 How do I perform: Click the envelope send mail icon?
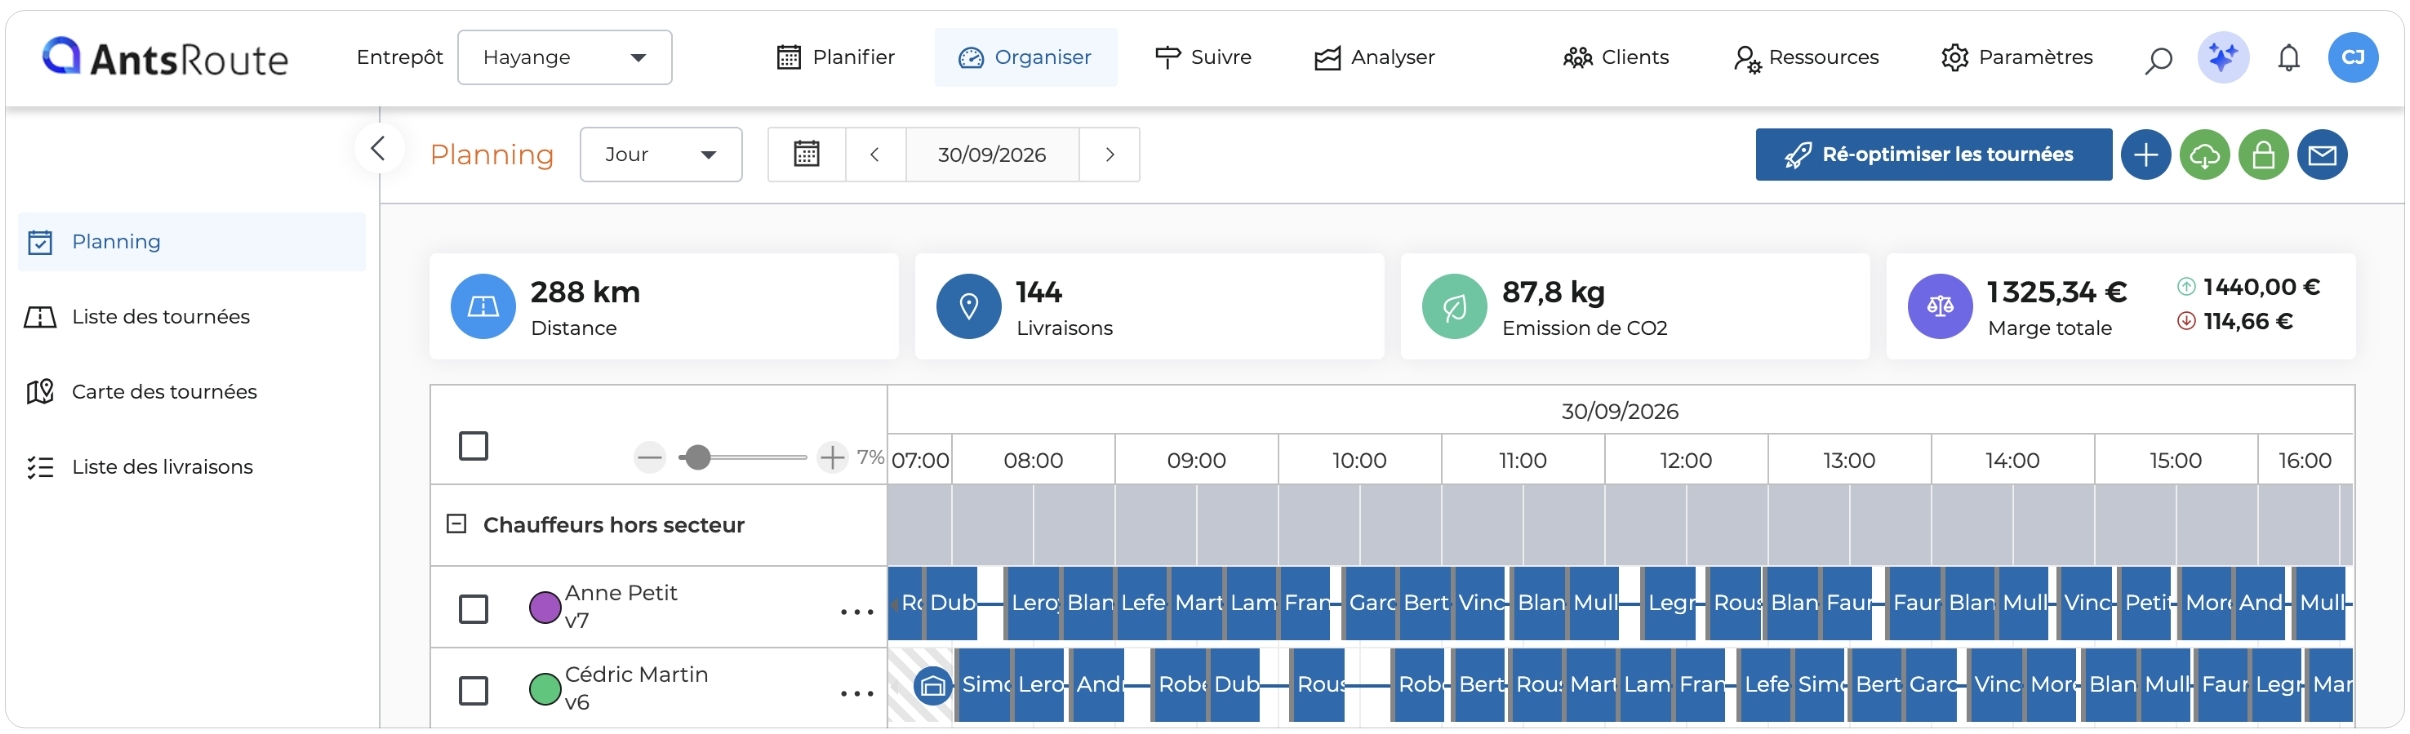[2323, 155]
